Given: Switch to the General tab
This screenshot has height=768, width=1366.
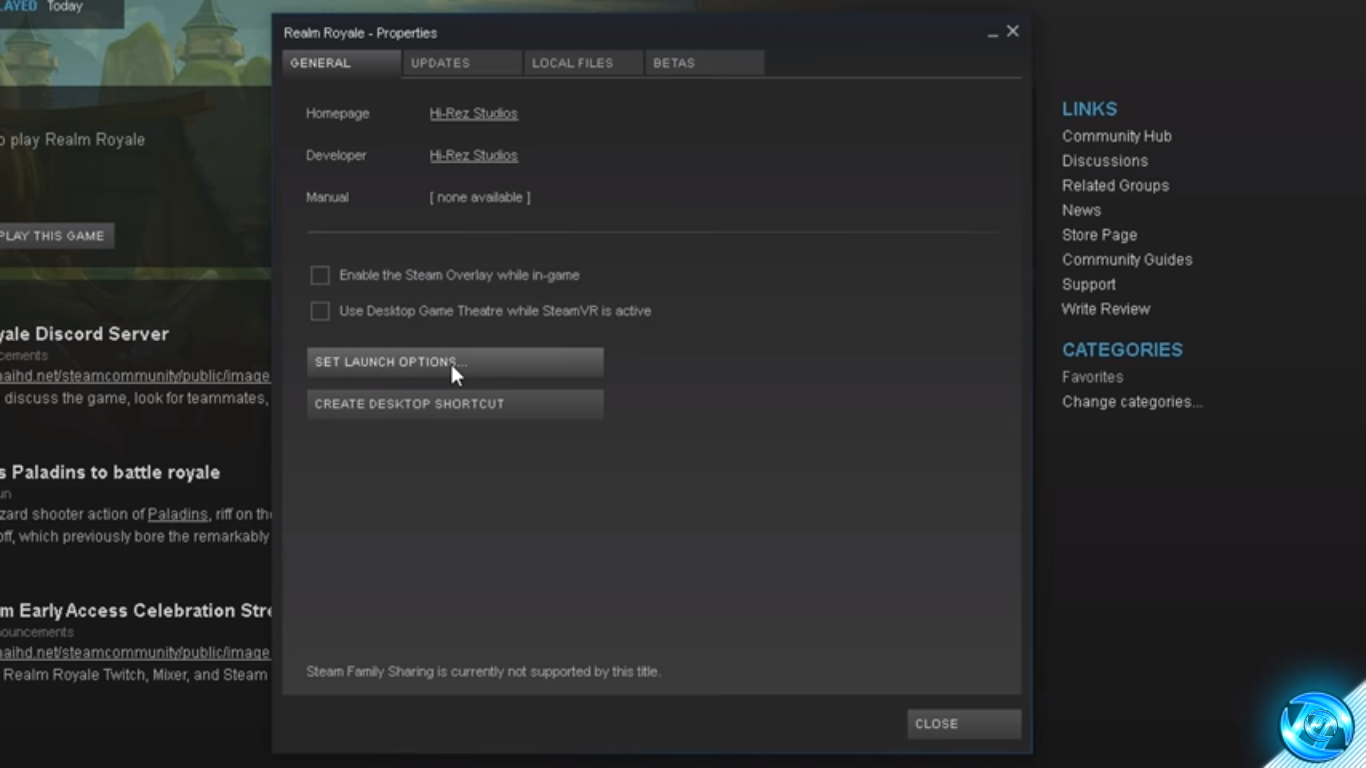Looking at the screenshot, I should [x=341, y=63].
